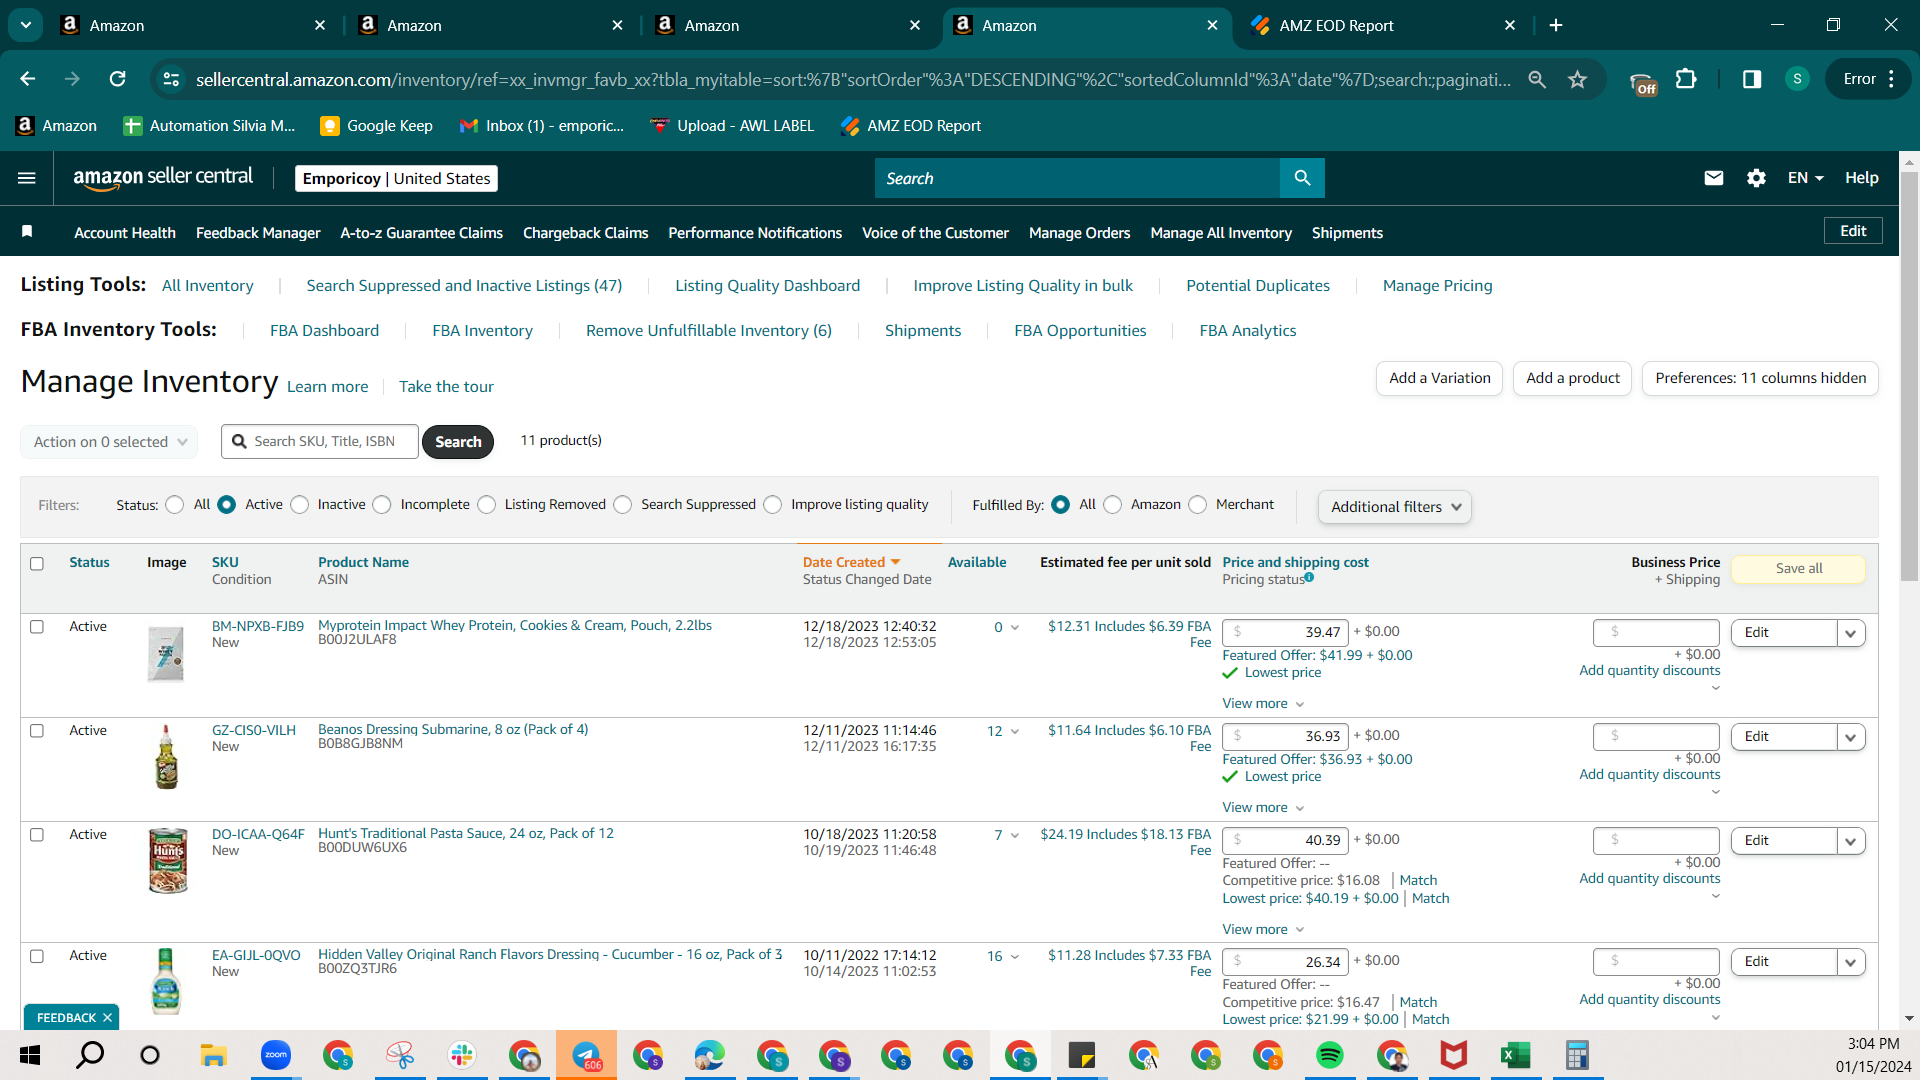Open Edit dropdown arrow for Hunt's Pasta Sauce row

(1851, 841)
